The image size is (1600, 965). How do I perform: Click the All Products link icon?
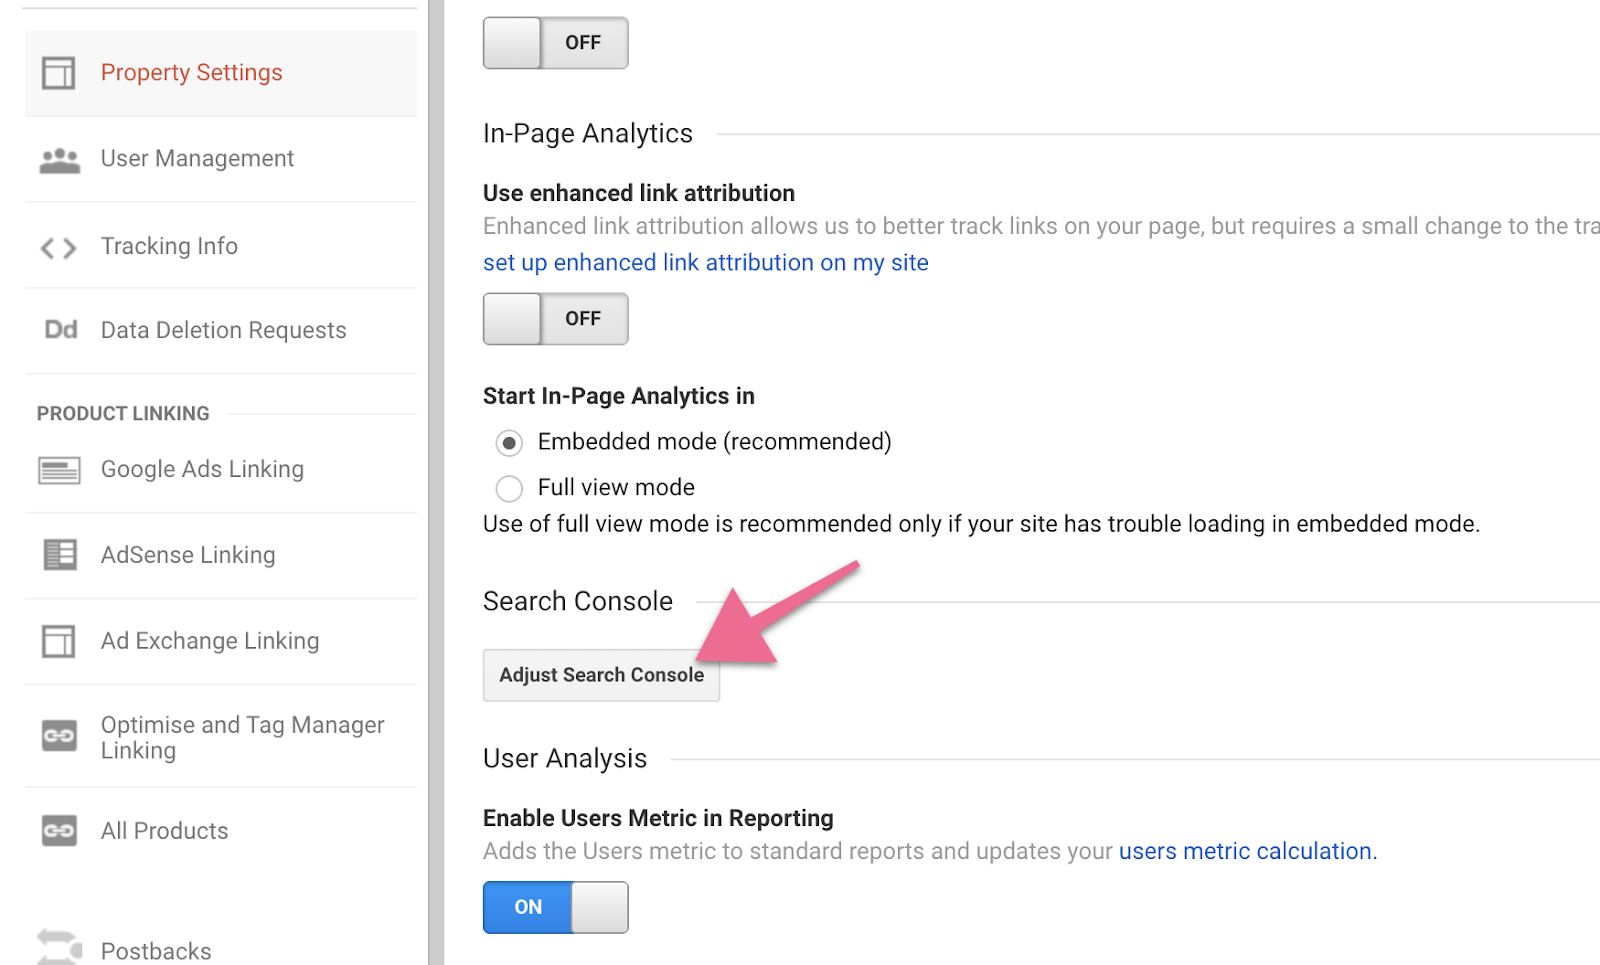[x=59, y=831]
